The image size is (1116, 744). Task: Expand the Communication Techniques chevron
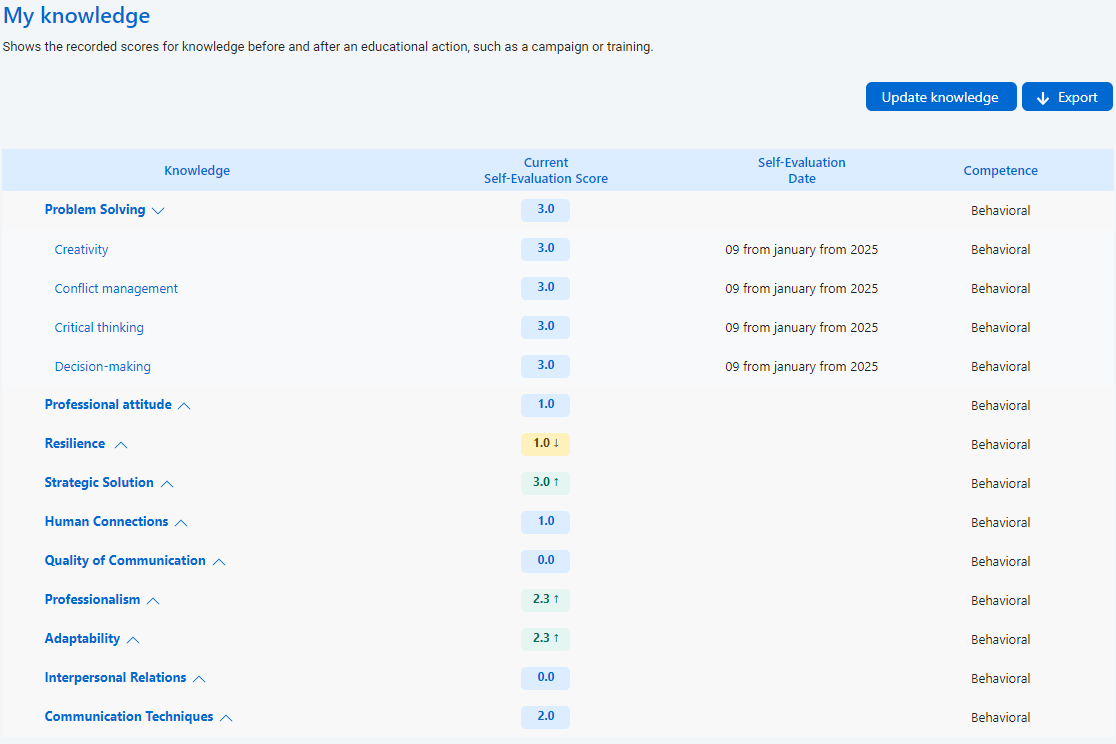tap(226, 718)
